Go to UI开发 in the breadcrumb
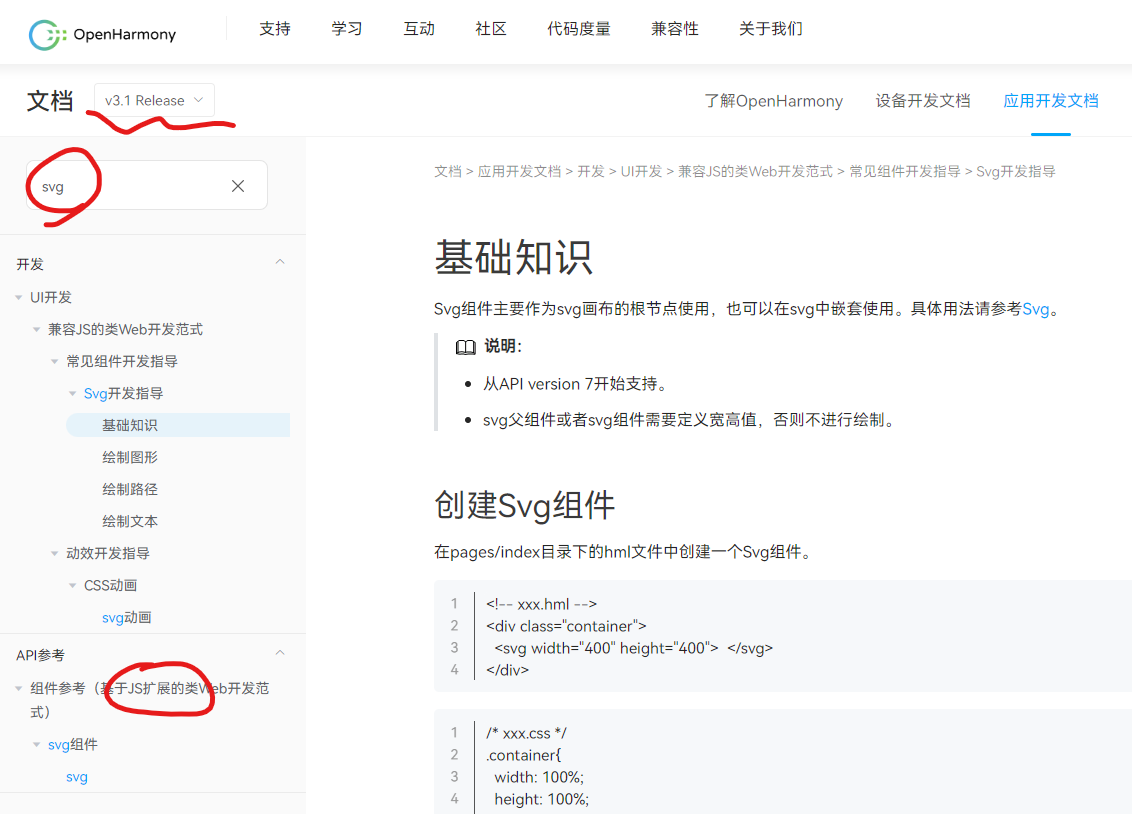 tap(641, 172)
